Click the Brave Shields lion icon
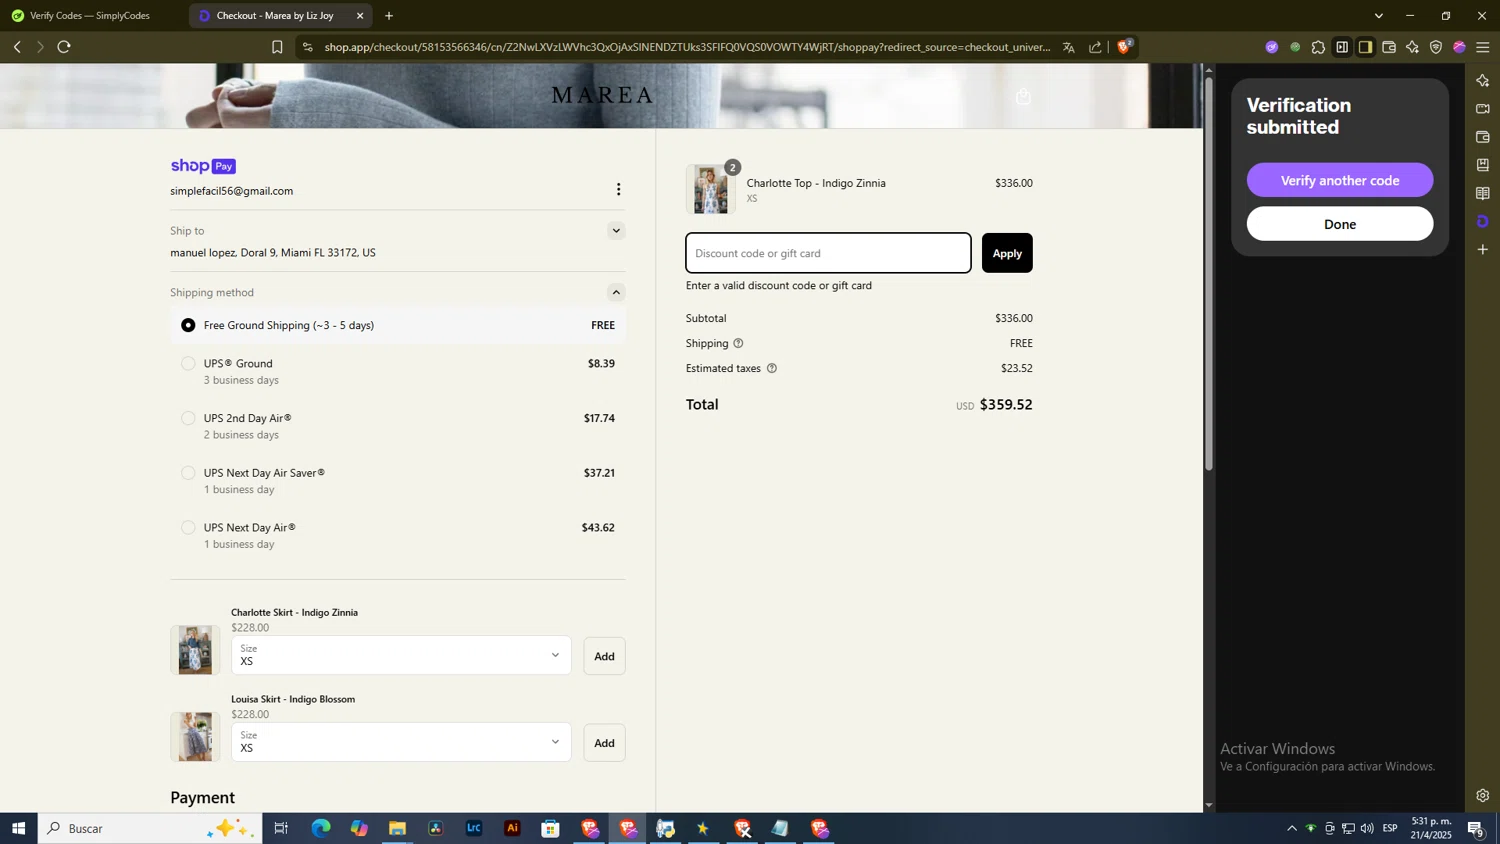1500x844 pixels. pyautogui.click(x=1124, y=46)
